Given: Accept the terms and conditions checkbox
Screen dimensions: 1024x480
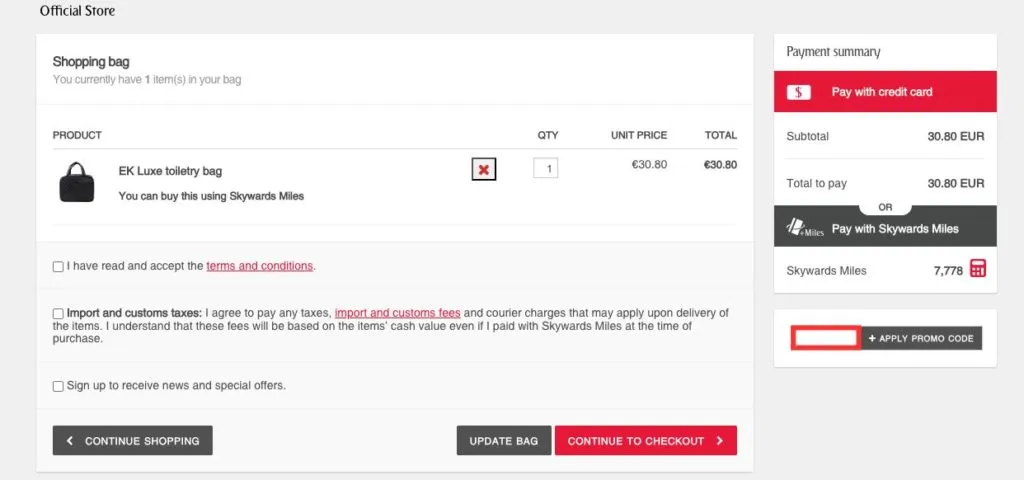Looking at the screenshot, I should [58, 267].
